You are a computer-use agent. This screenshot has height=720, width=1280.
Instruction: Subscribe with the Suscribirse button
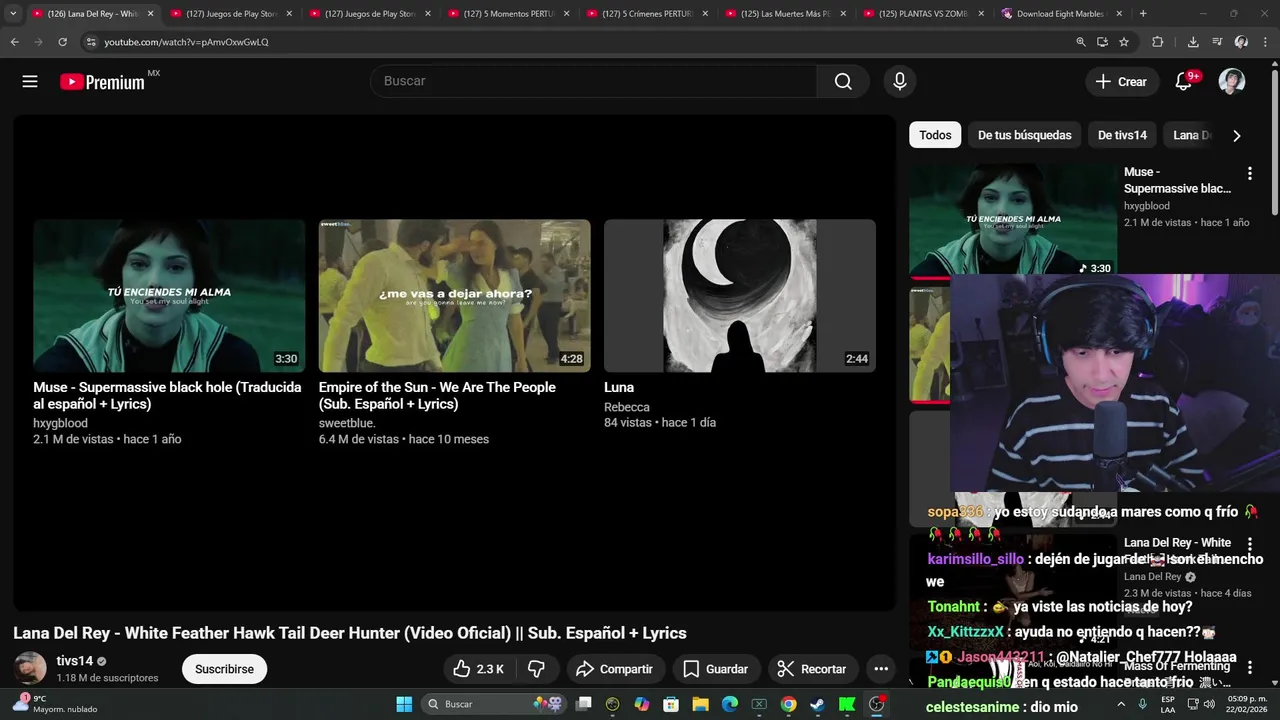click(224, 669)
